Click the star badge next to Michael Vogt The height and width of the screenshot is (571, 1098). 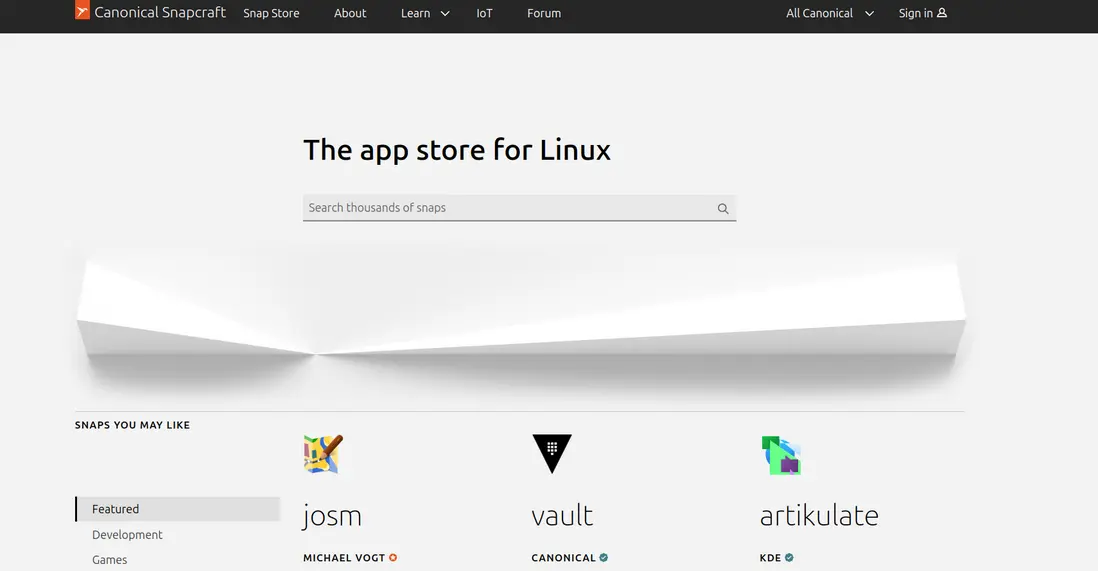(393, 558)
